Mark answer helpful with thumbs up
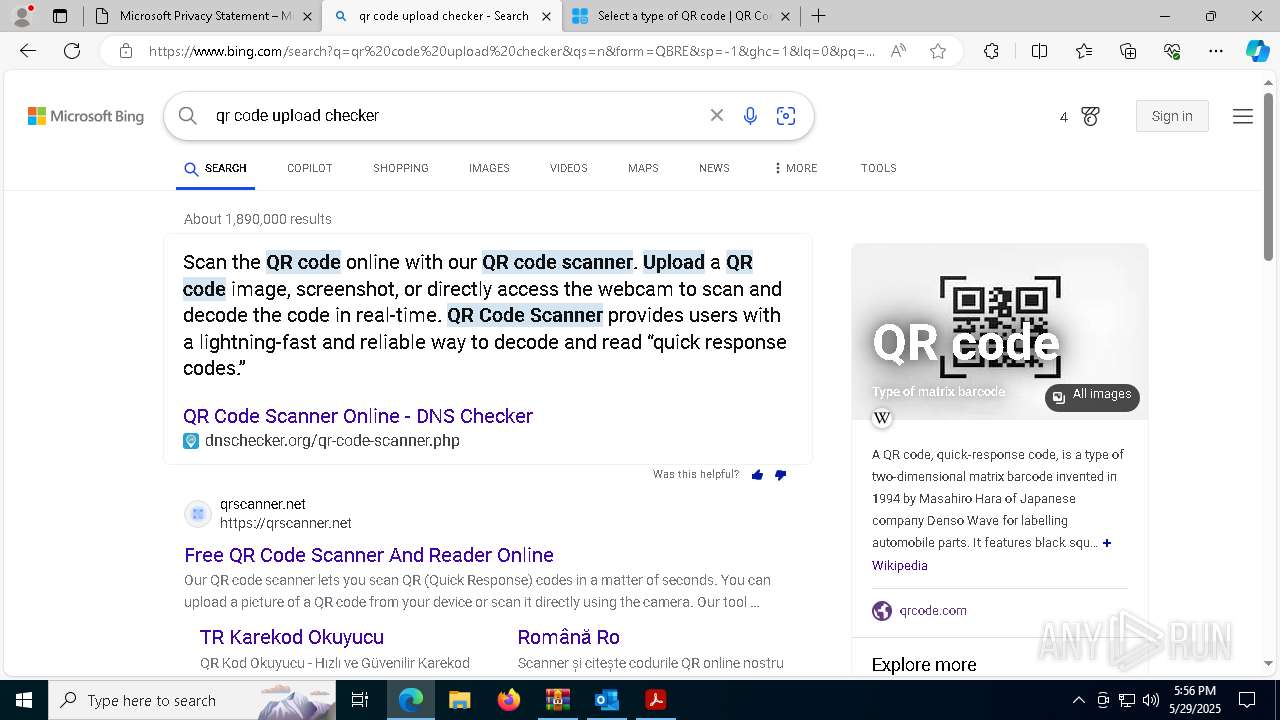The image size is (1280, 720). (757, 475)
